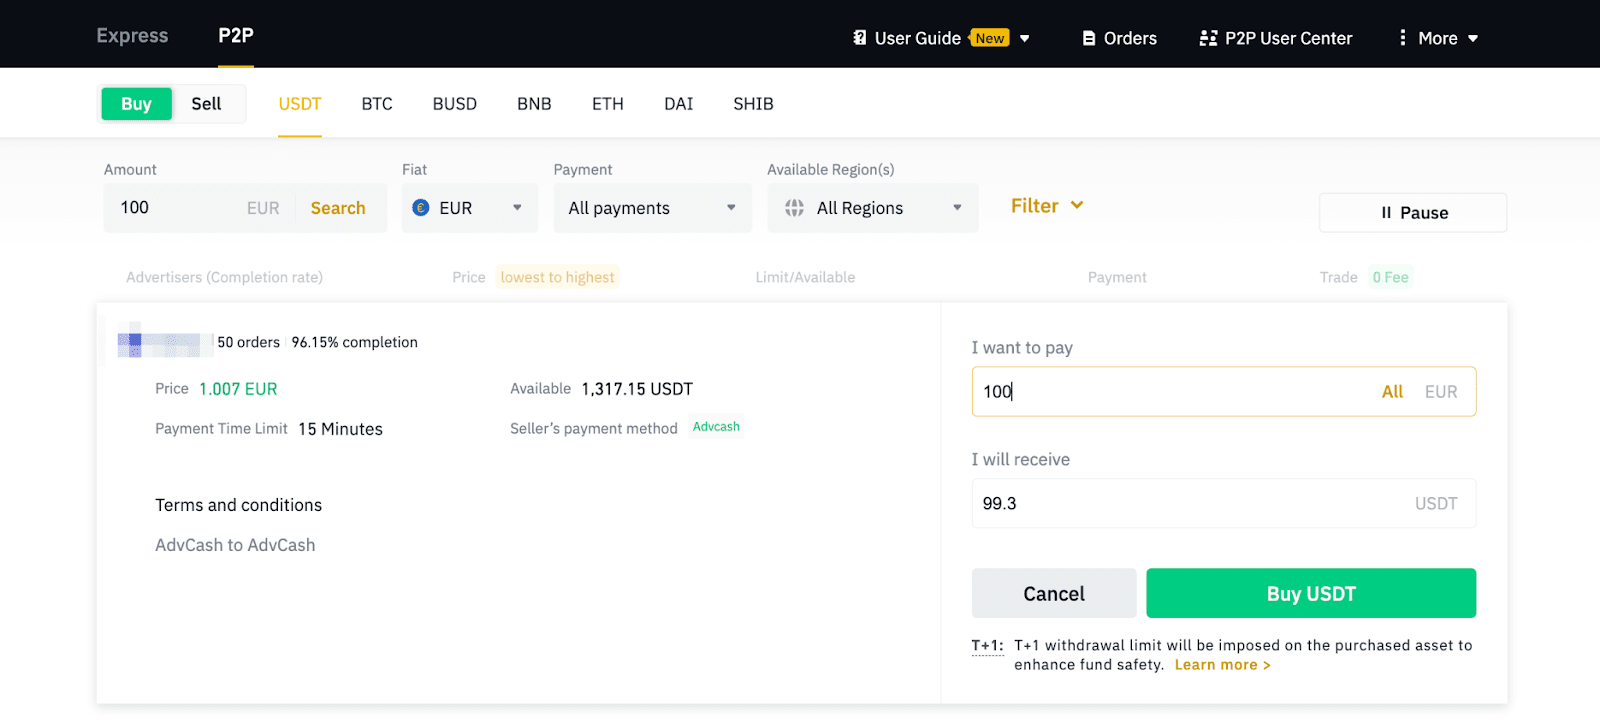The image size is (1600, 726).
Task: Click the globe icon in All Regions
Action: coord(794,208)
